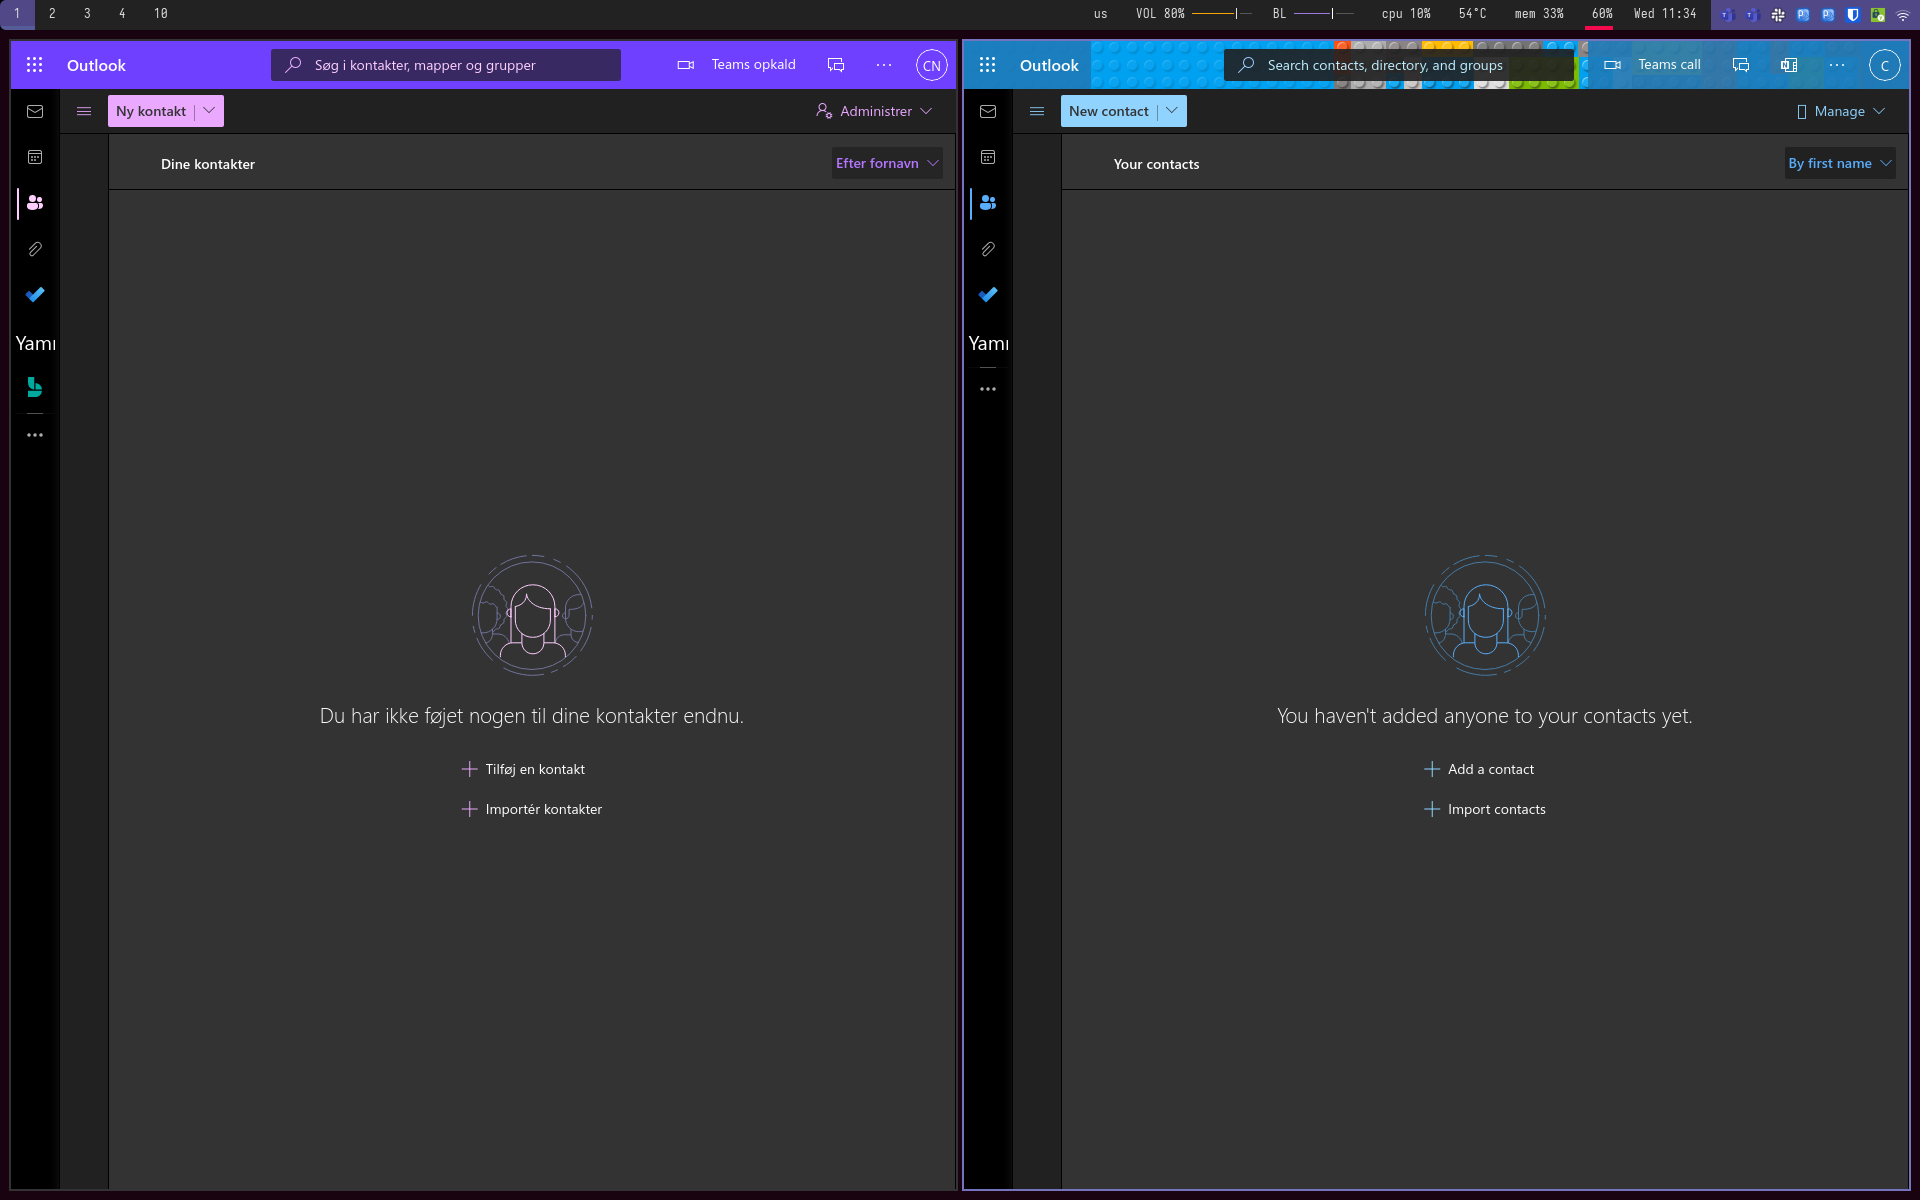1920x1200 pixels.
Task: Toggle navigation pane hamburger in left window
Action: [84, 111]
